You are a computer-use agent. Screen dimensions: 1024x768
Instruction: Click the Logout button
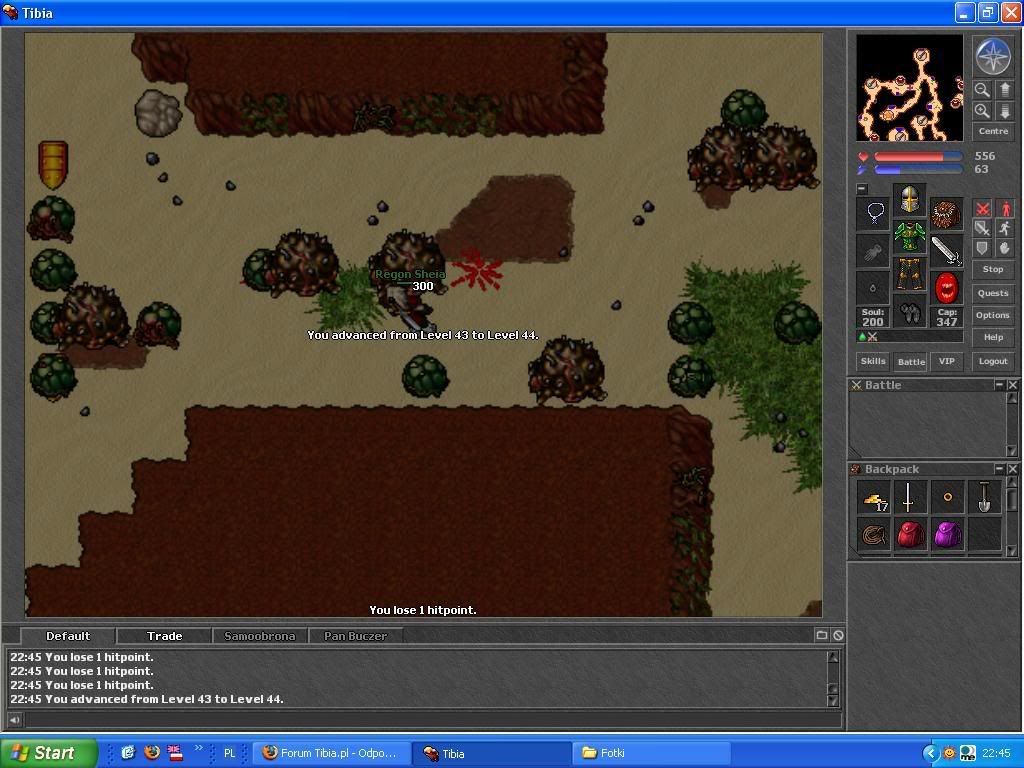(993, 361)
